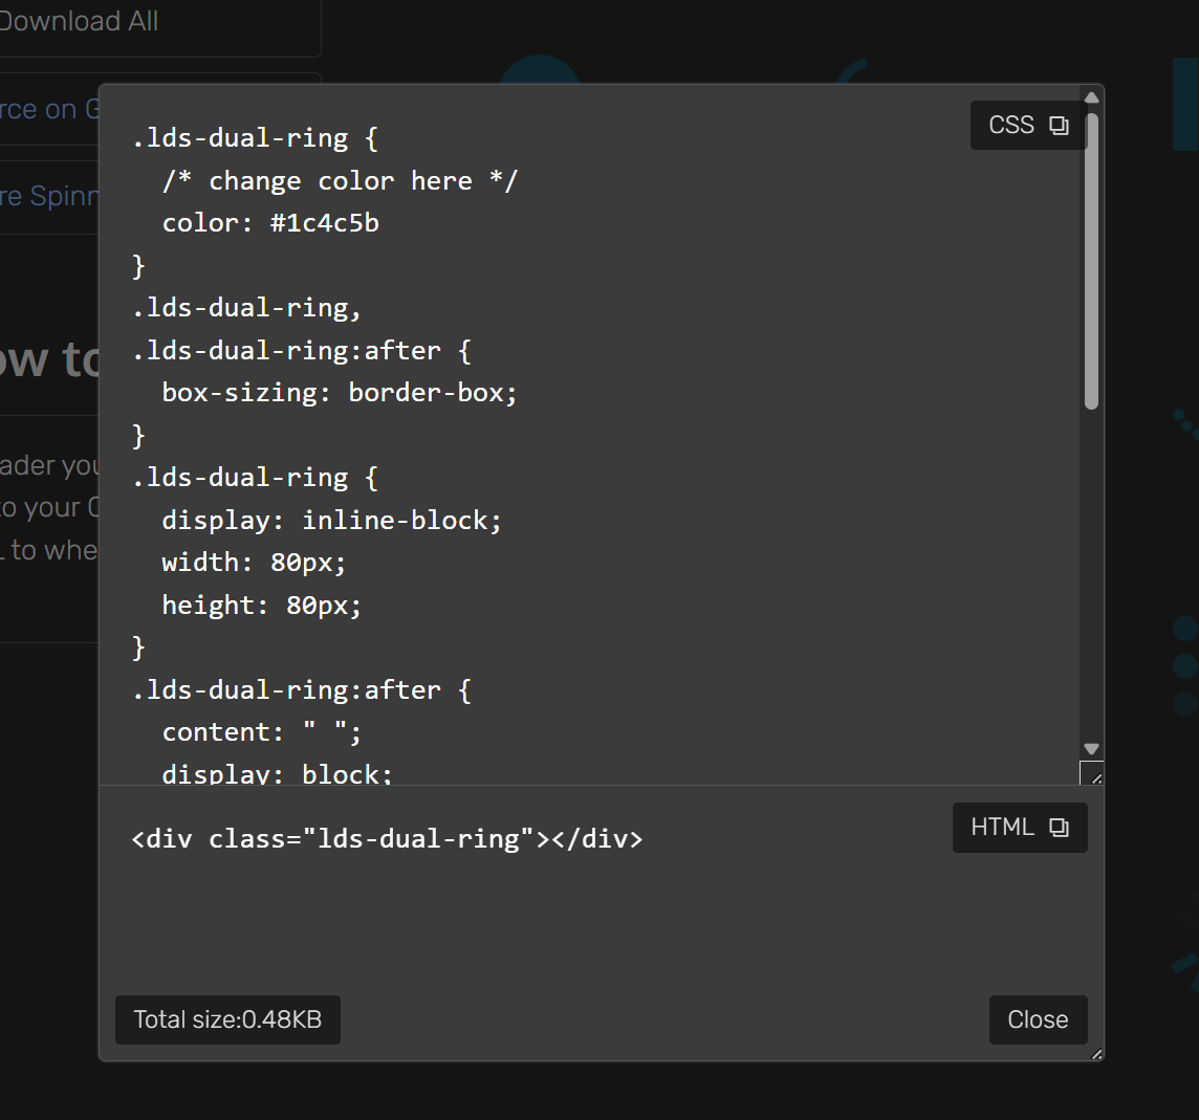
Task: Select the teal bar spinner at right edge
Action: tap(1186, 103)
